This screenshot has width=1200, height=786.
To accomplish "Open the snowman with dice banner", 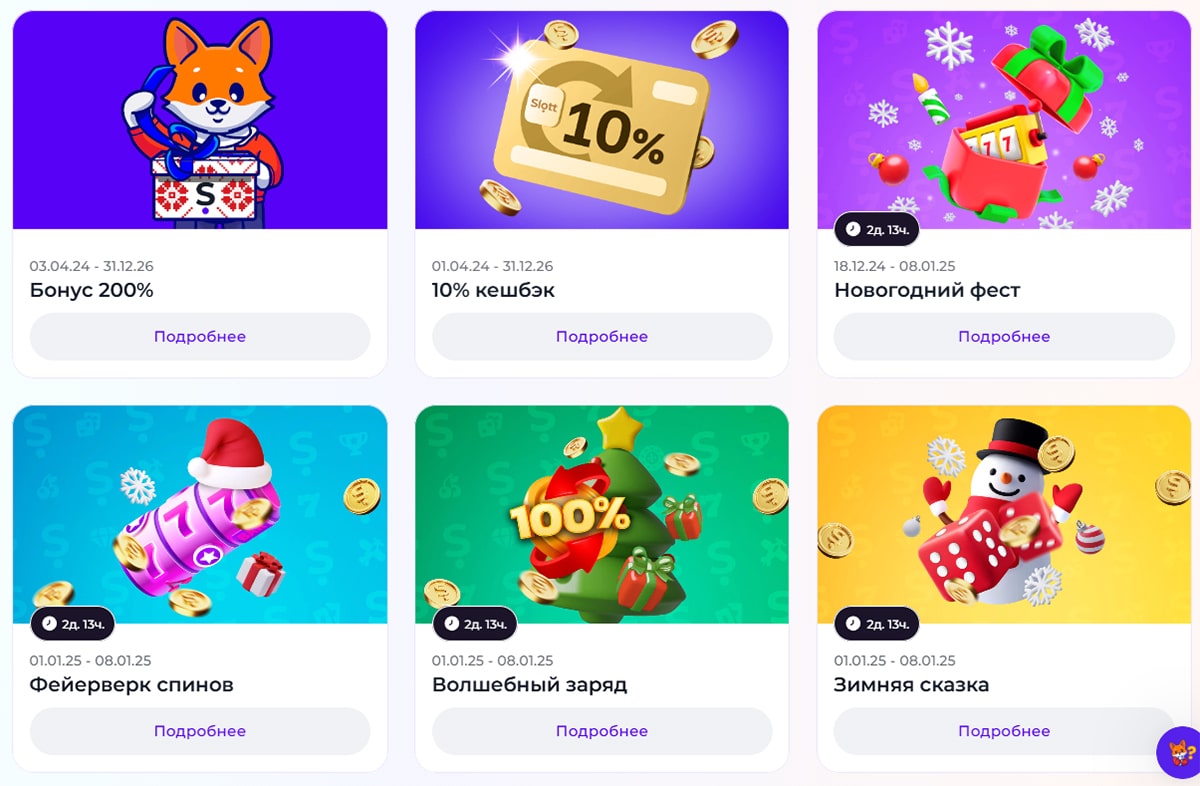I will tap(1004, 515).
